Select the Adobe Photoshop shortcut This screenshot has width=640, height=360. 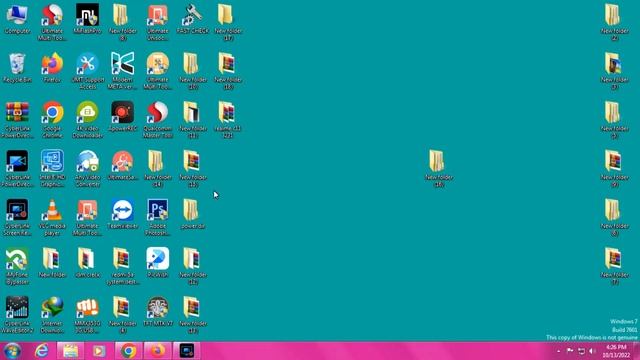click(158, 217)
